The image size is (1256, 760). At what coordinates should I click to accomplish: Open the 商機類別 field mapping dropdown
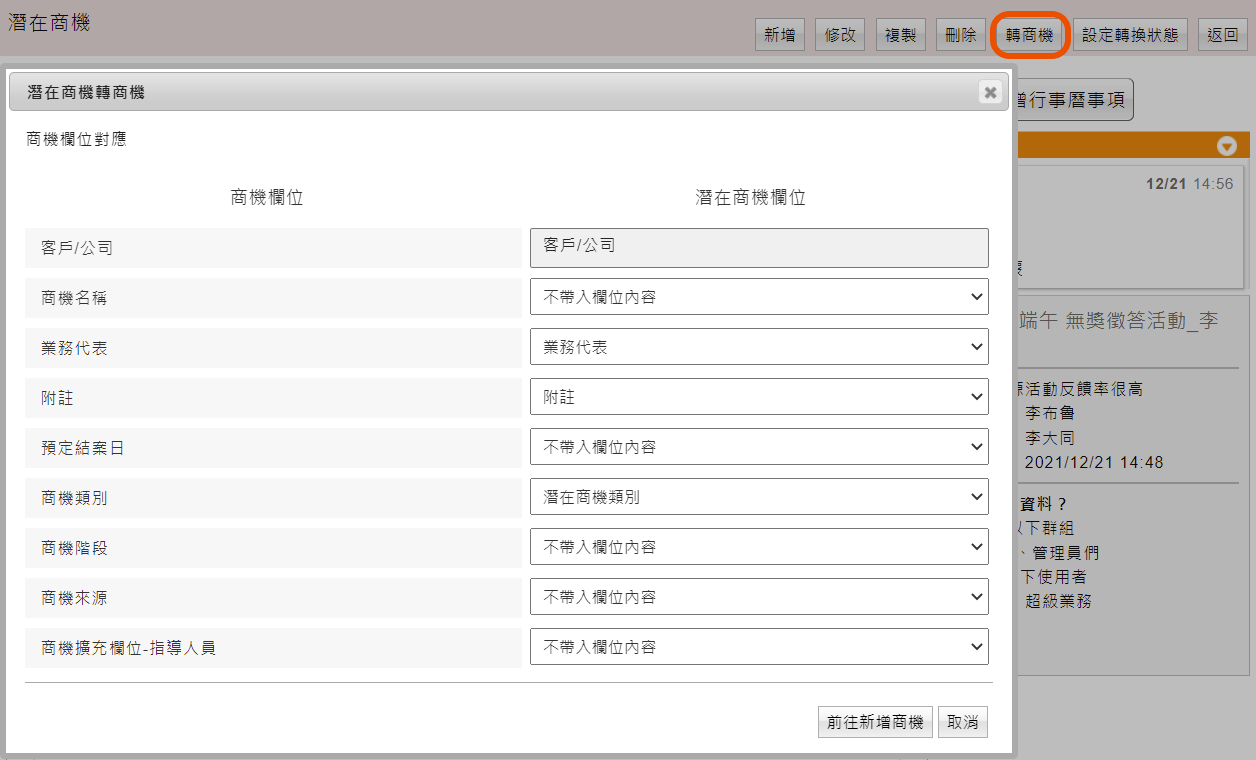pos(759,497)
